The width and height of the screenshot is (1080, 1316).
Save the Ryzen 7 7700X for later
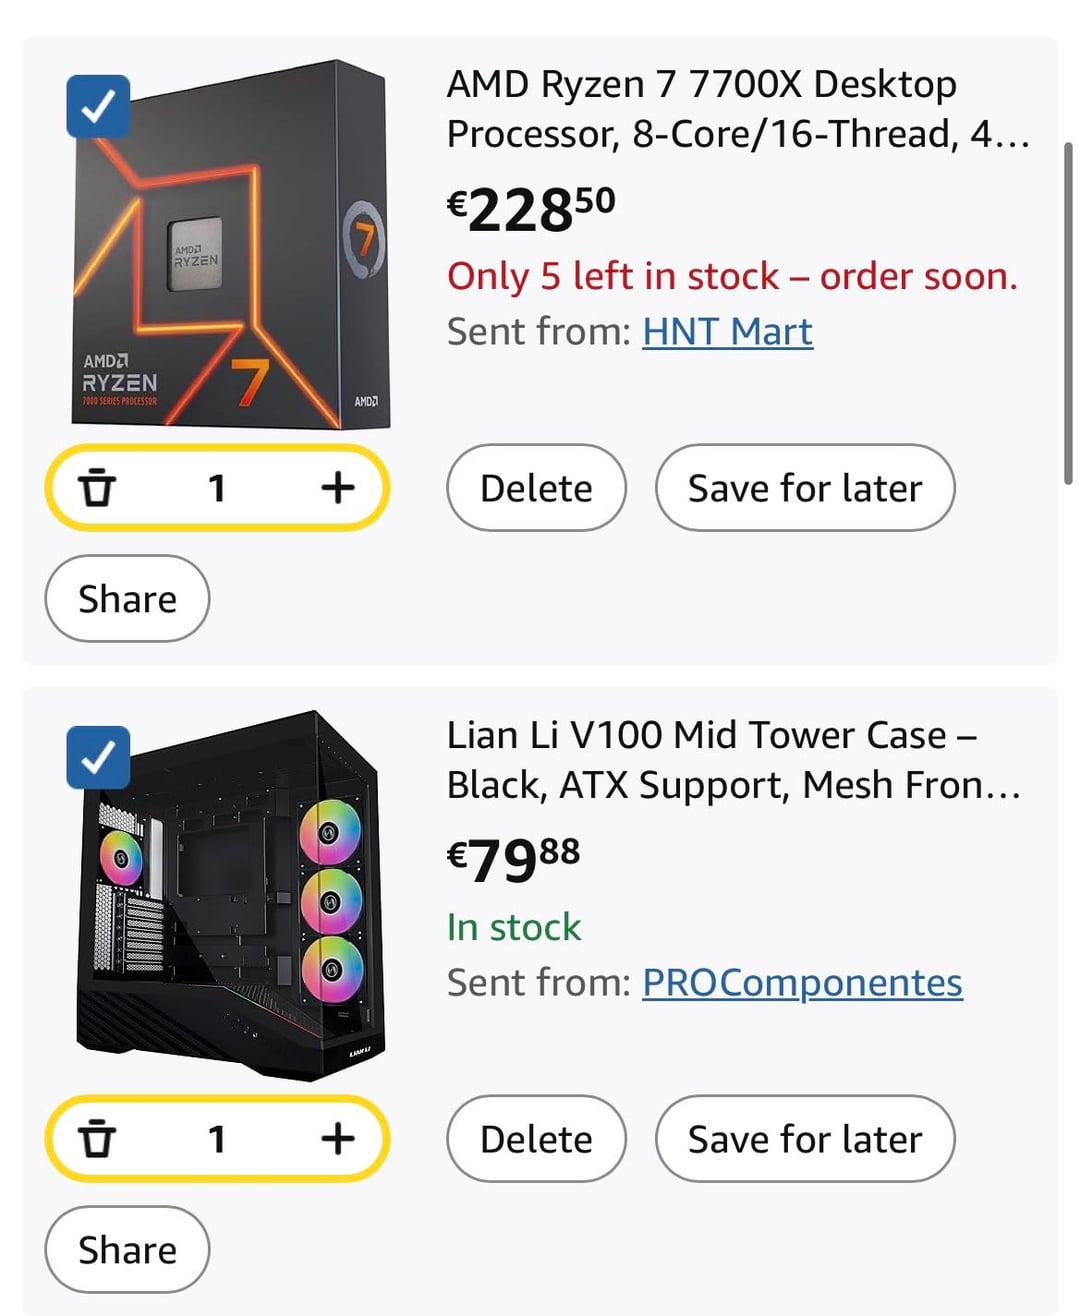point(805,488)
